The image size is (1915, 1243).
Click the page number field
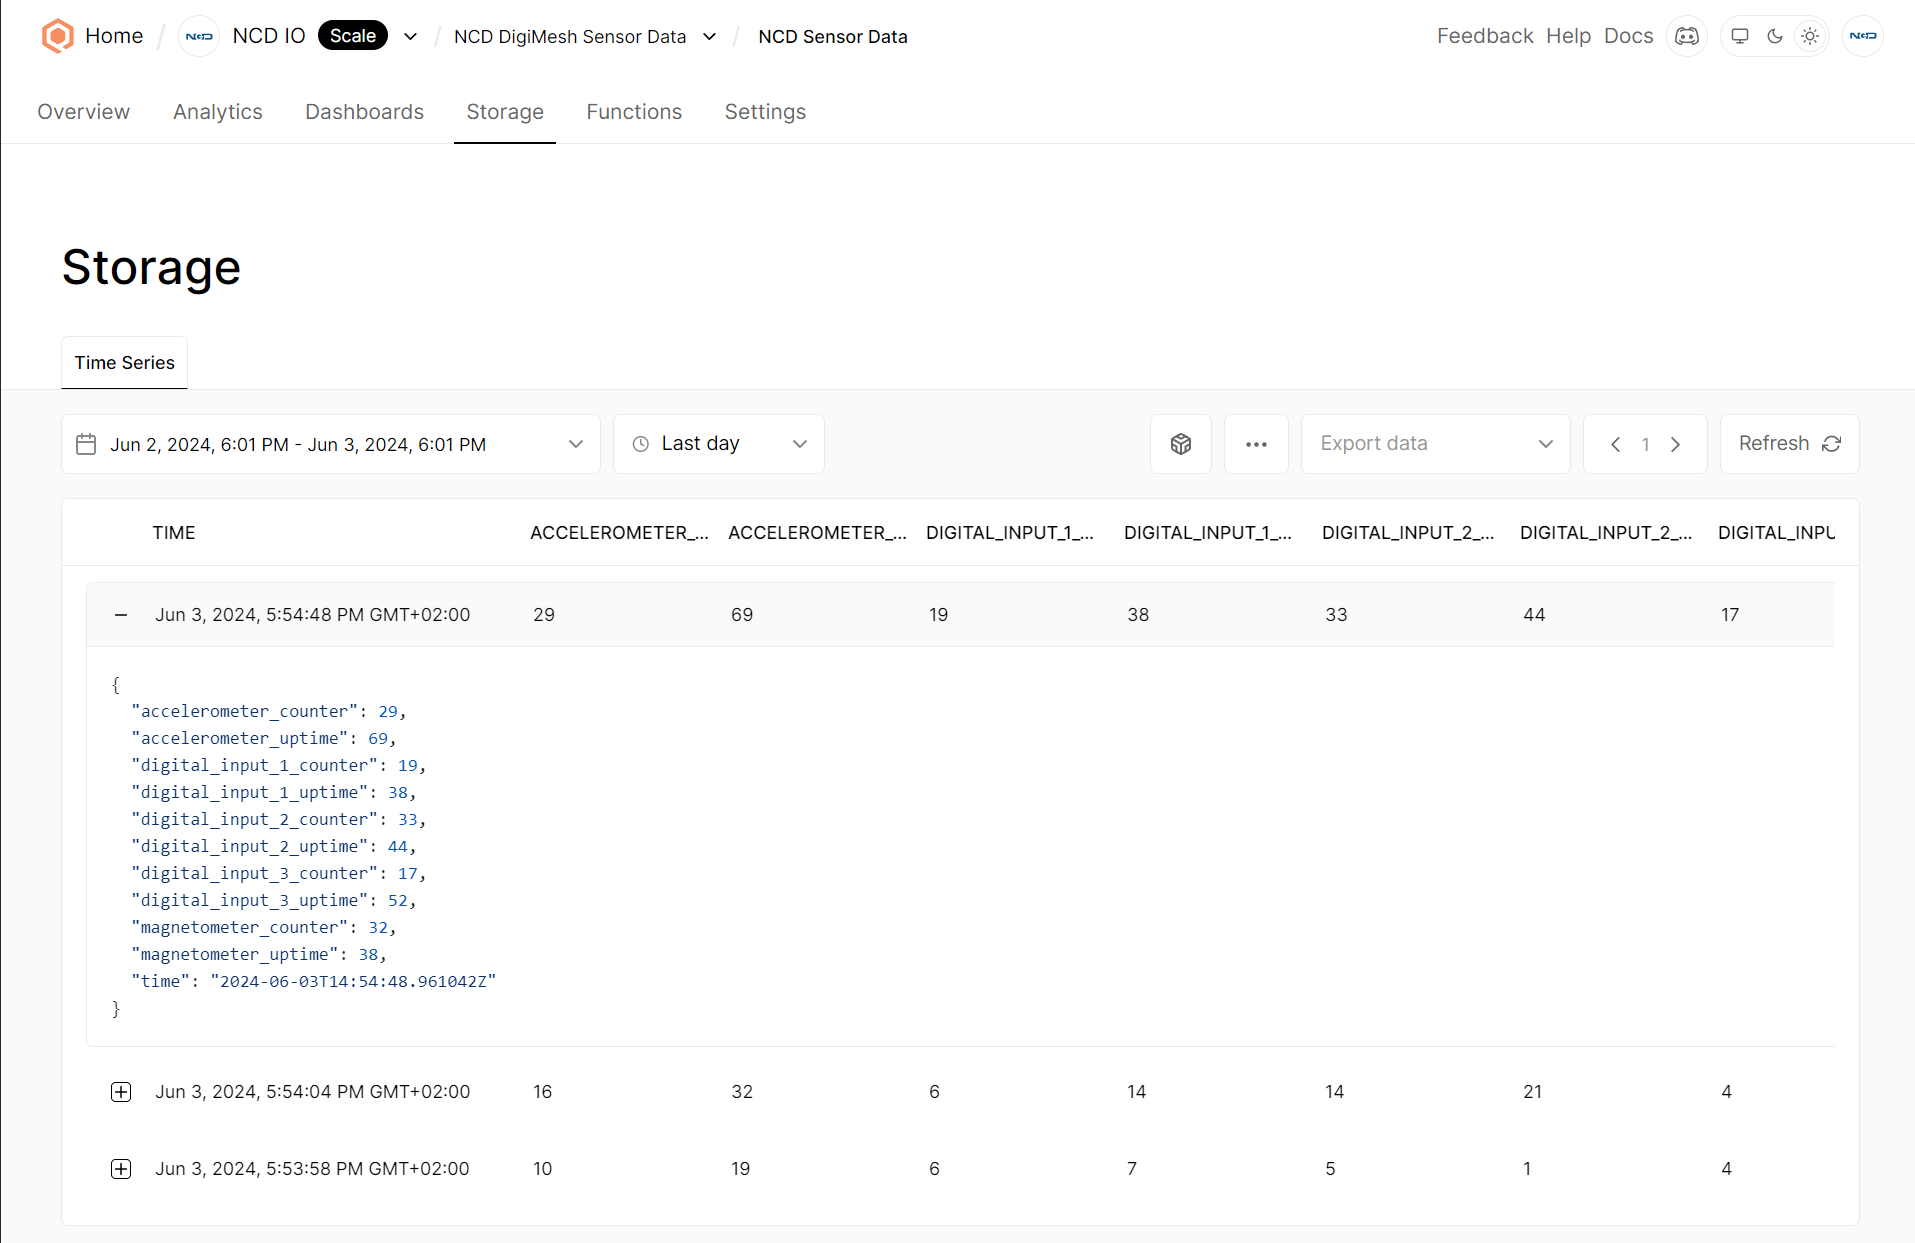coord(1645,444)
